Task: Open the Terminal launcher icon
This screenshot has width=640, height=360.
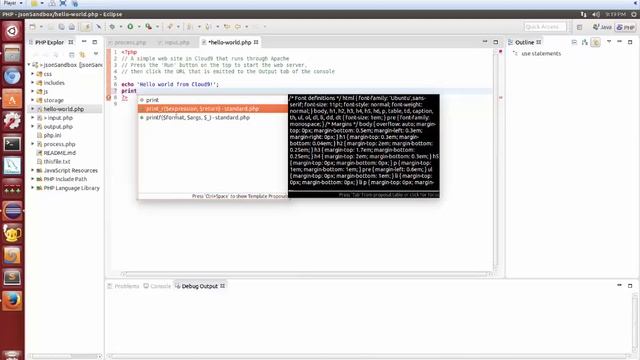Action: [x=12, y=144]
